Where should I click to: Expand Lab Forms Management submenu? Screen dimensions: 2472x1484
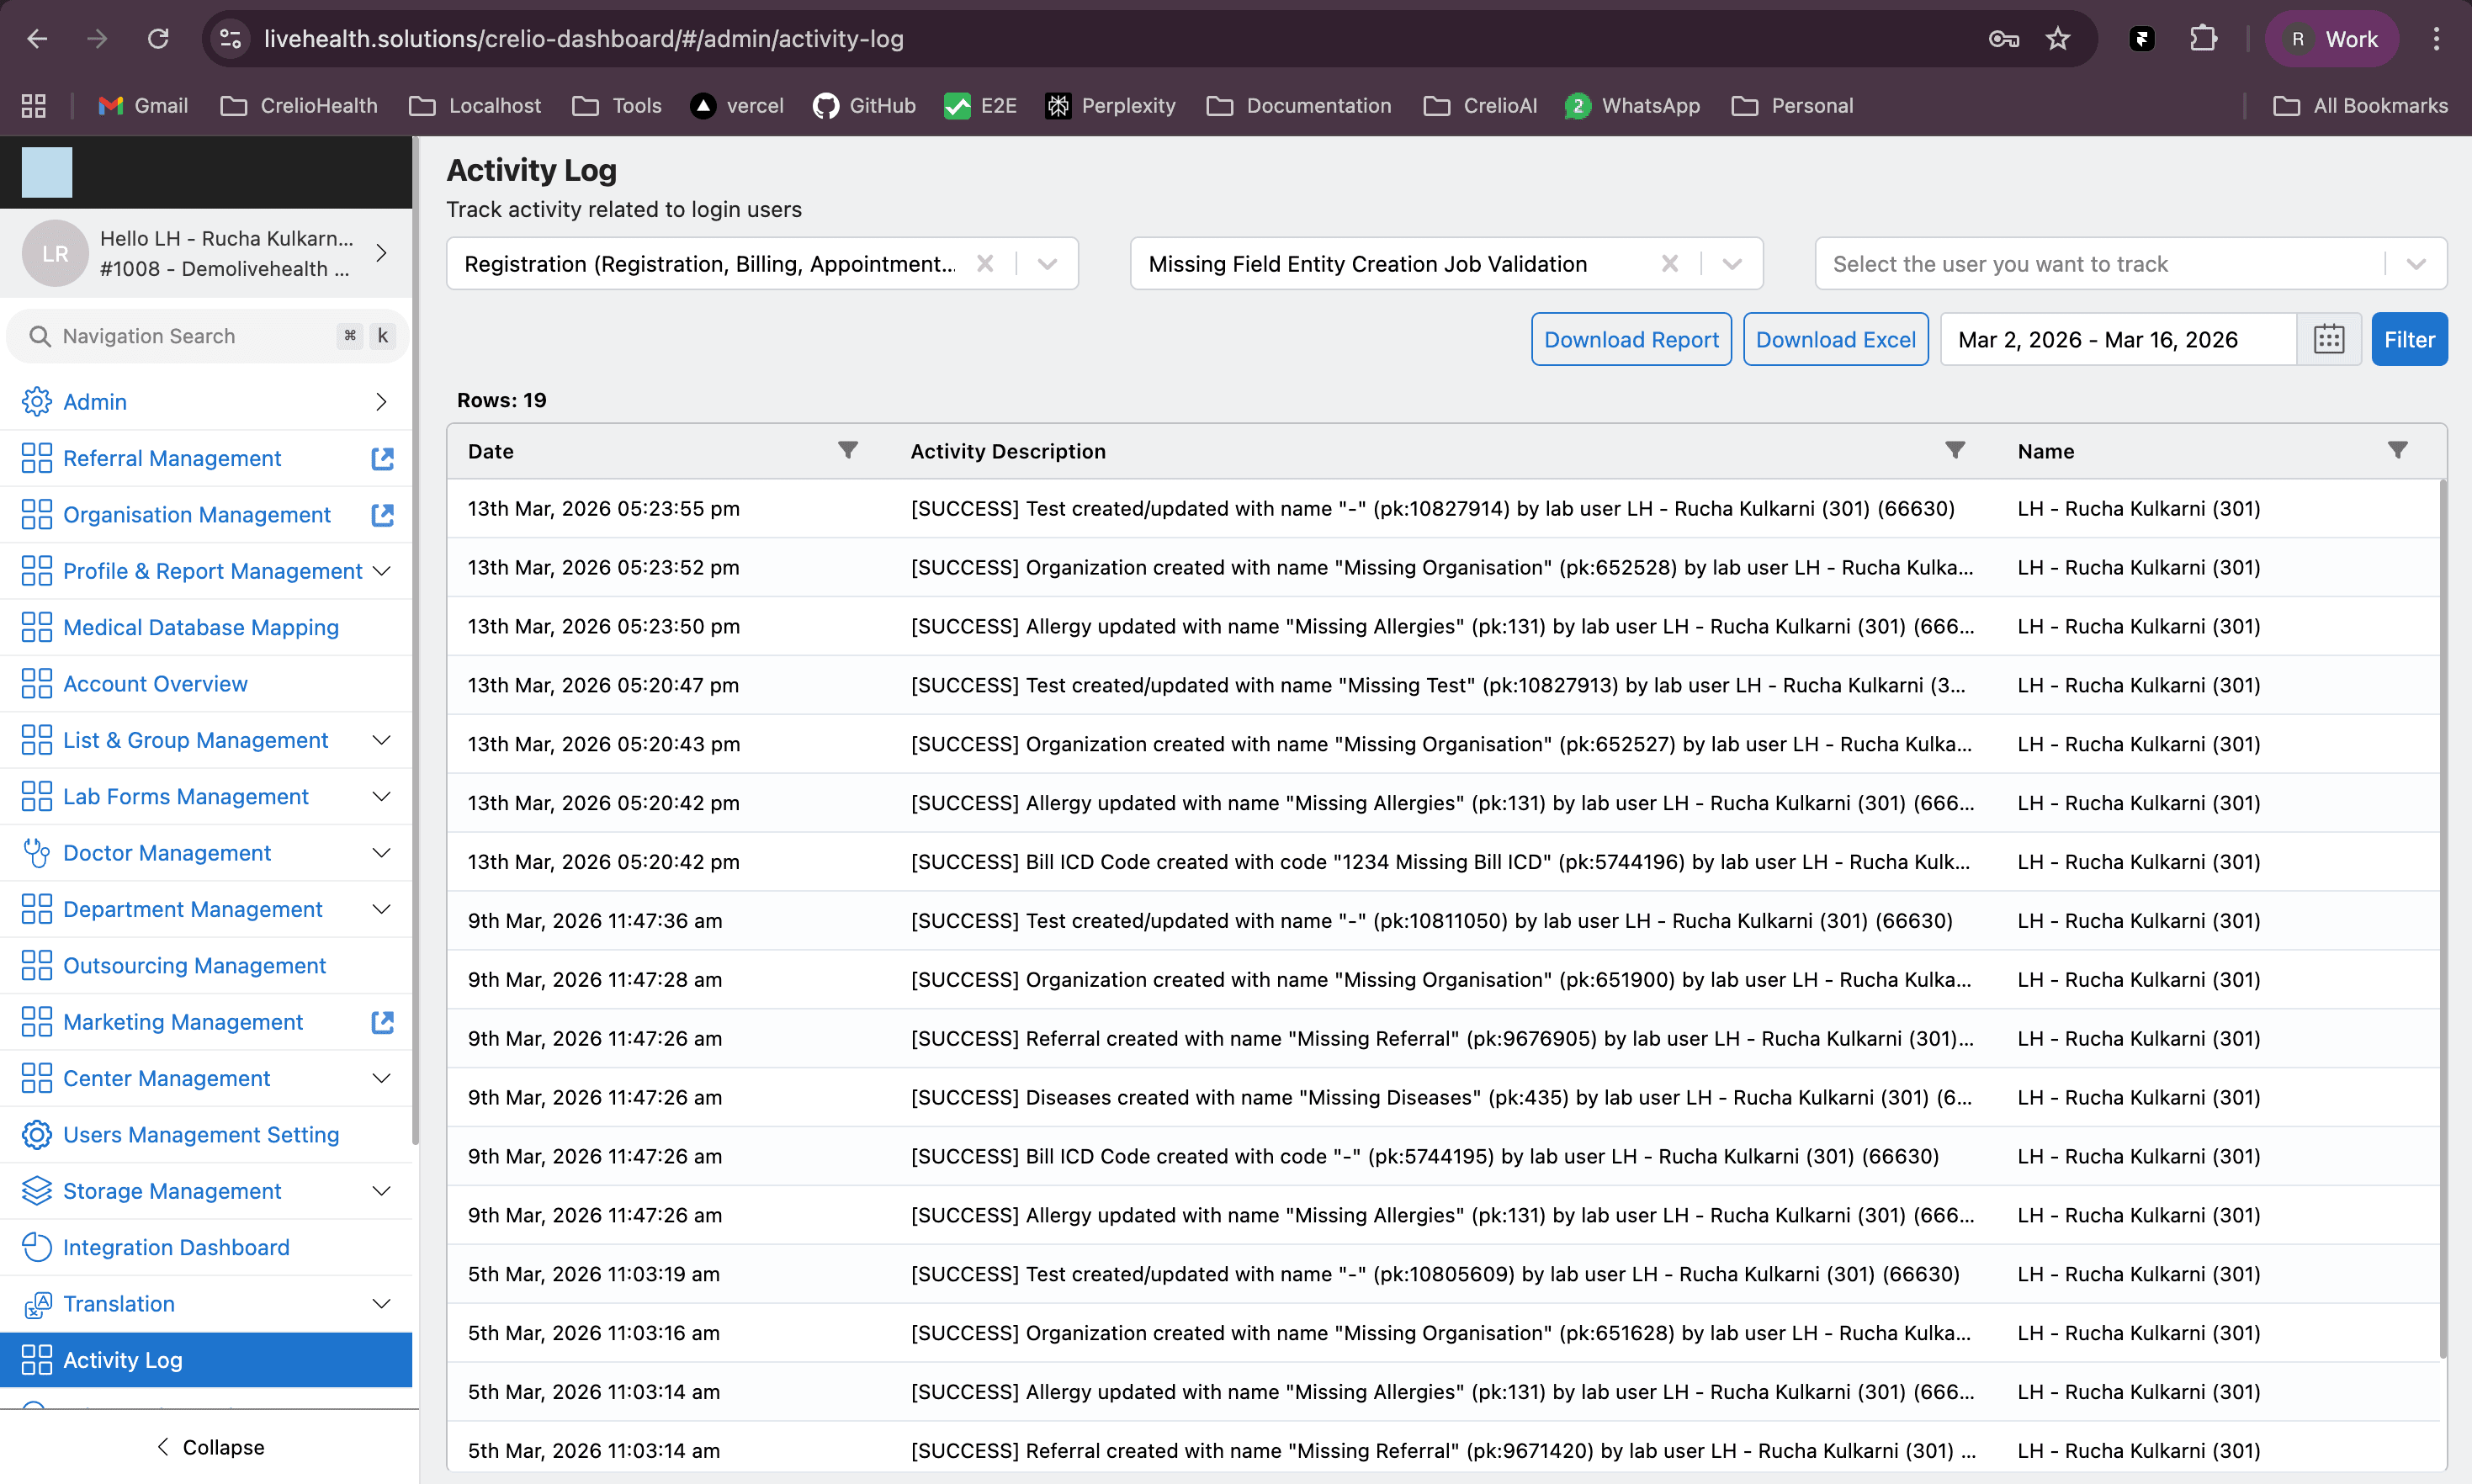[381, 796]
